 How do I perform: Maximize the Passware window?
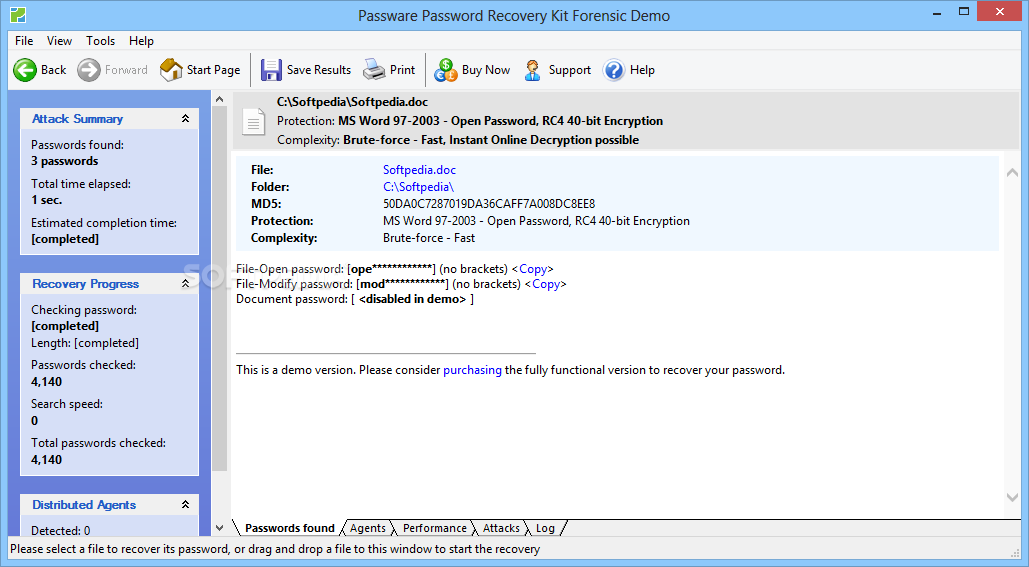pyautogui.click(x=963, y=12)
